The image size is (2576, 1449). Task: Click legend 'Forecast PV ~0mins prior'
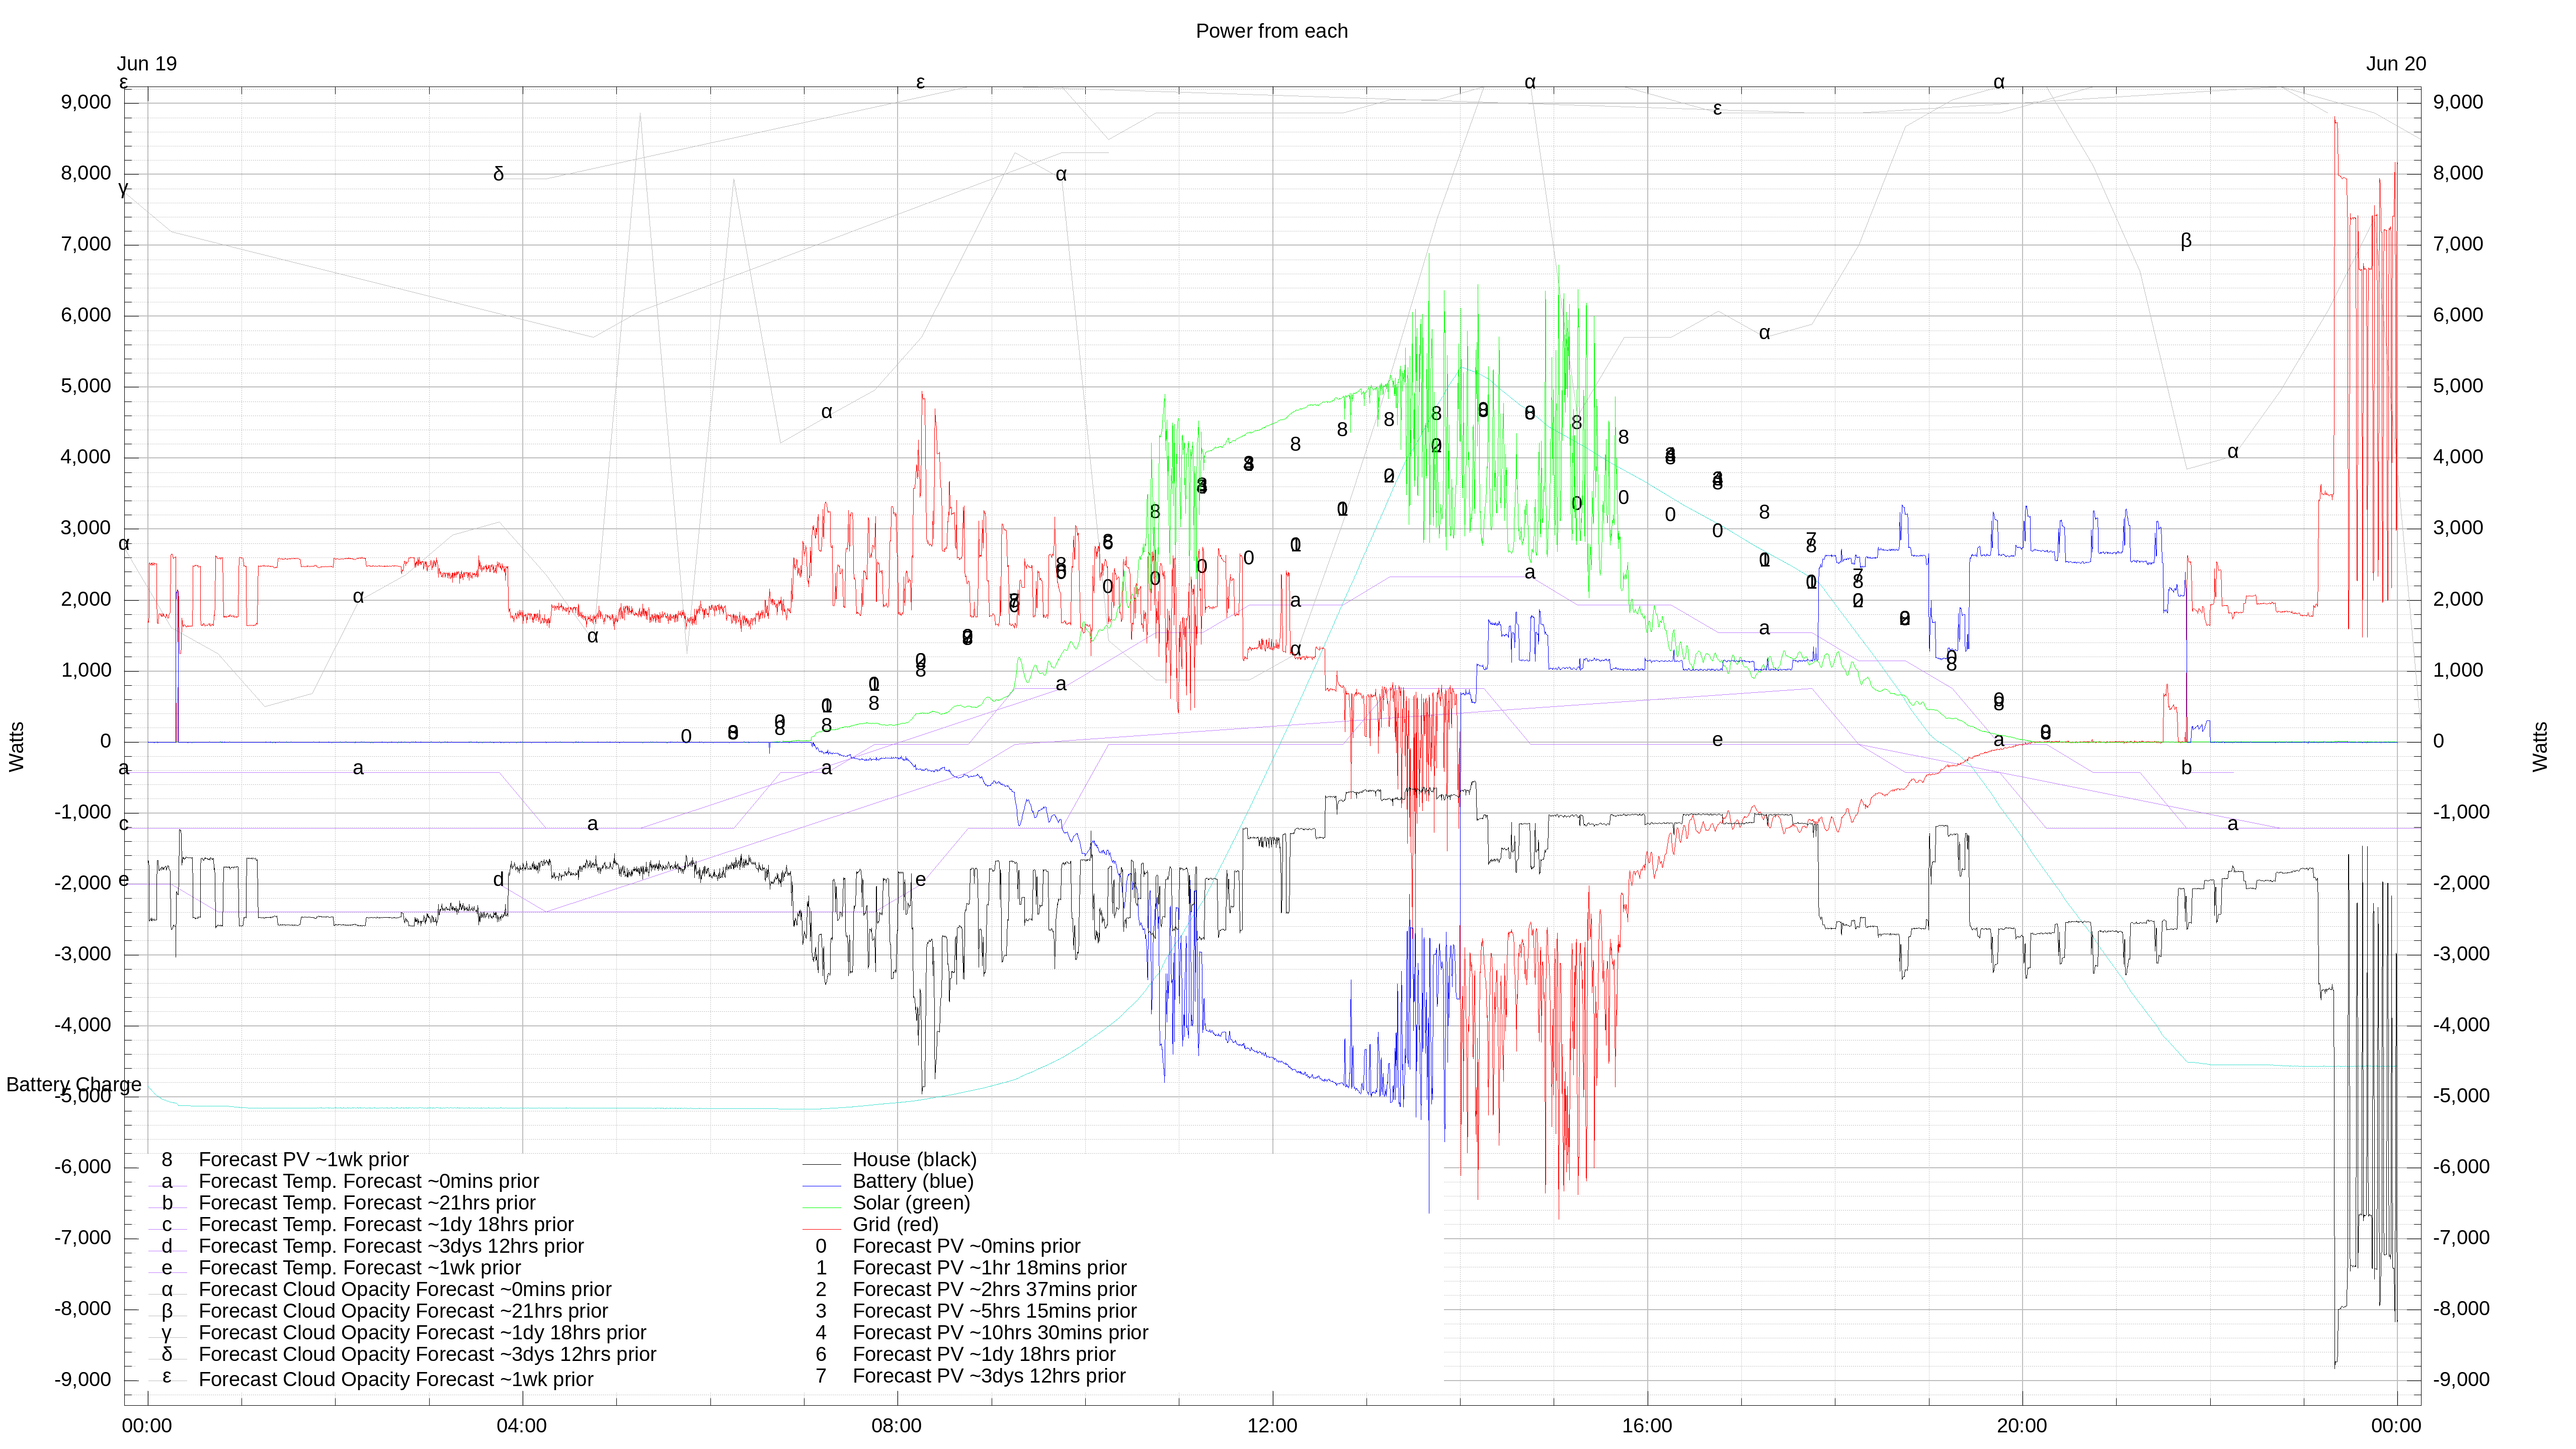point(966,1247)
